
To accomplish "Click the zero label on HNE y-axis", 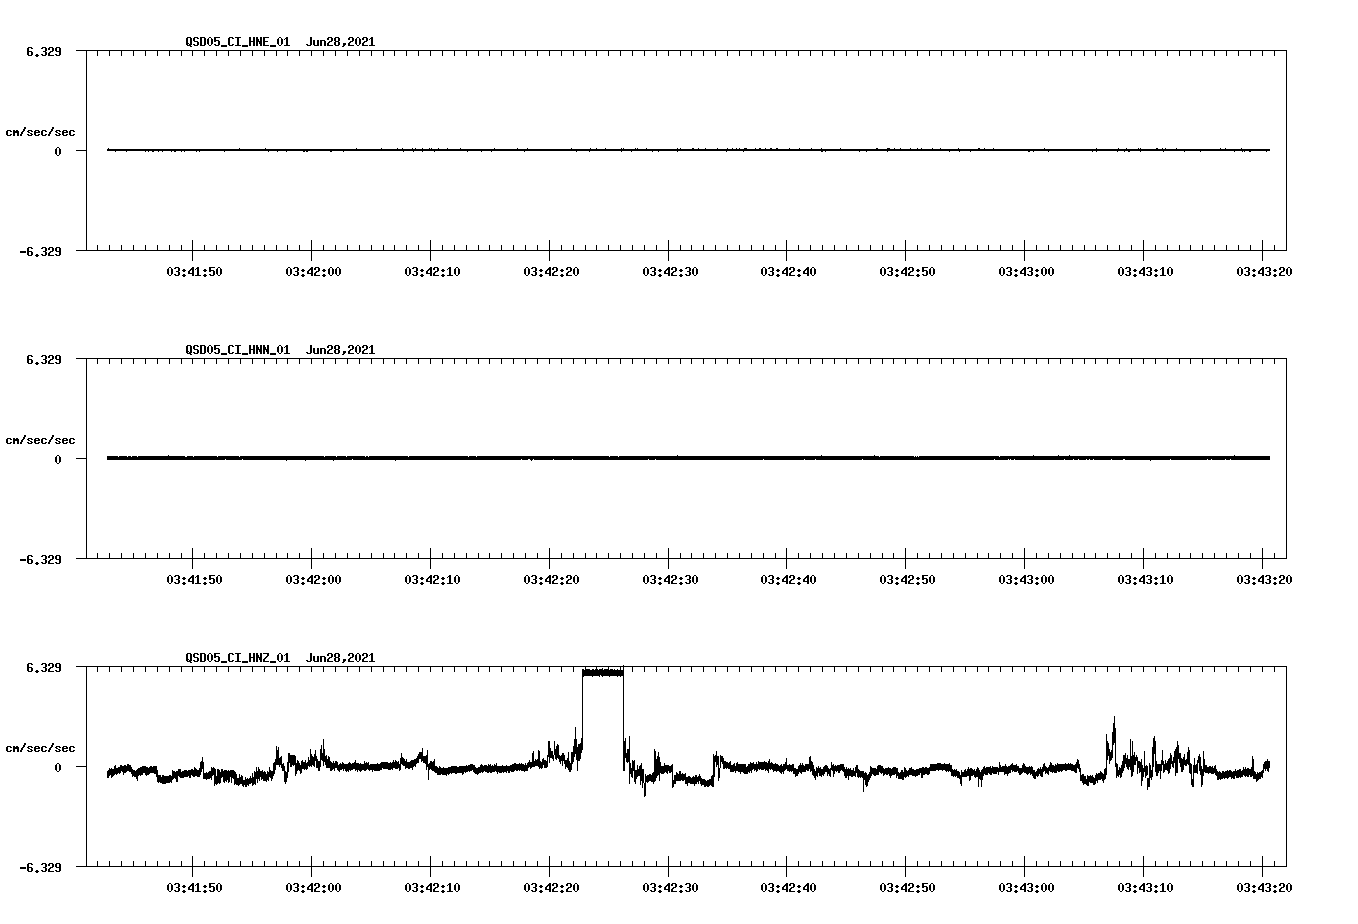I will point(58,152).
